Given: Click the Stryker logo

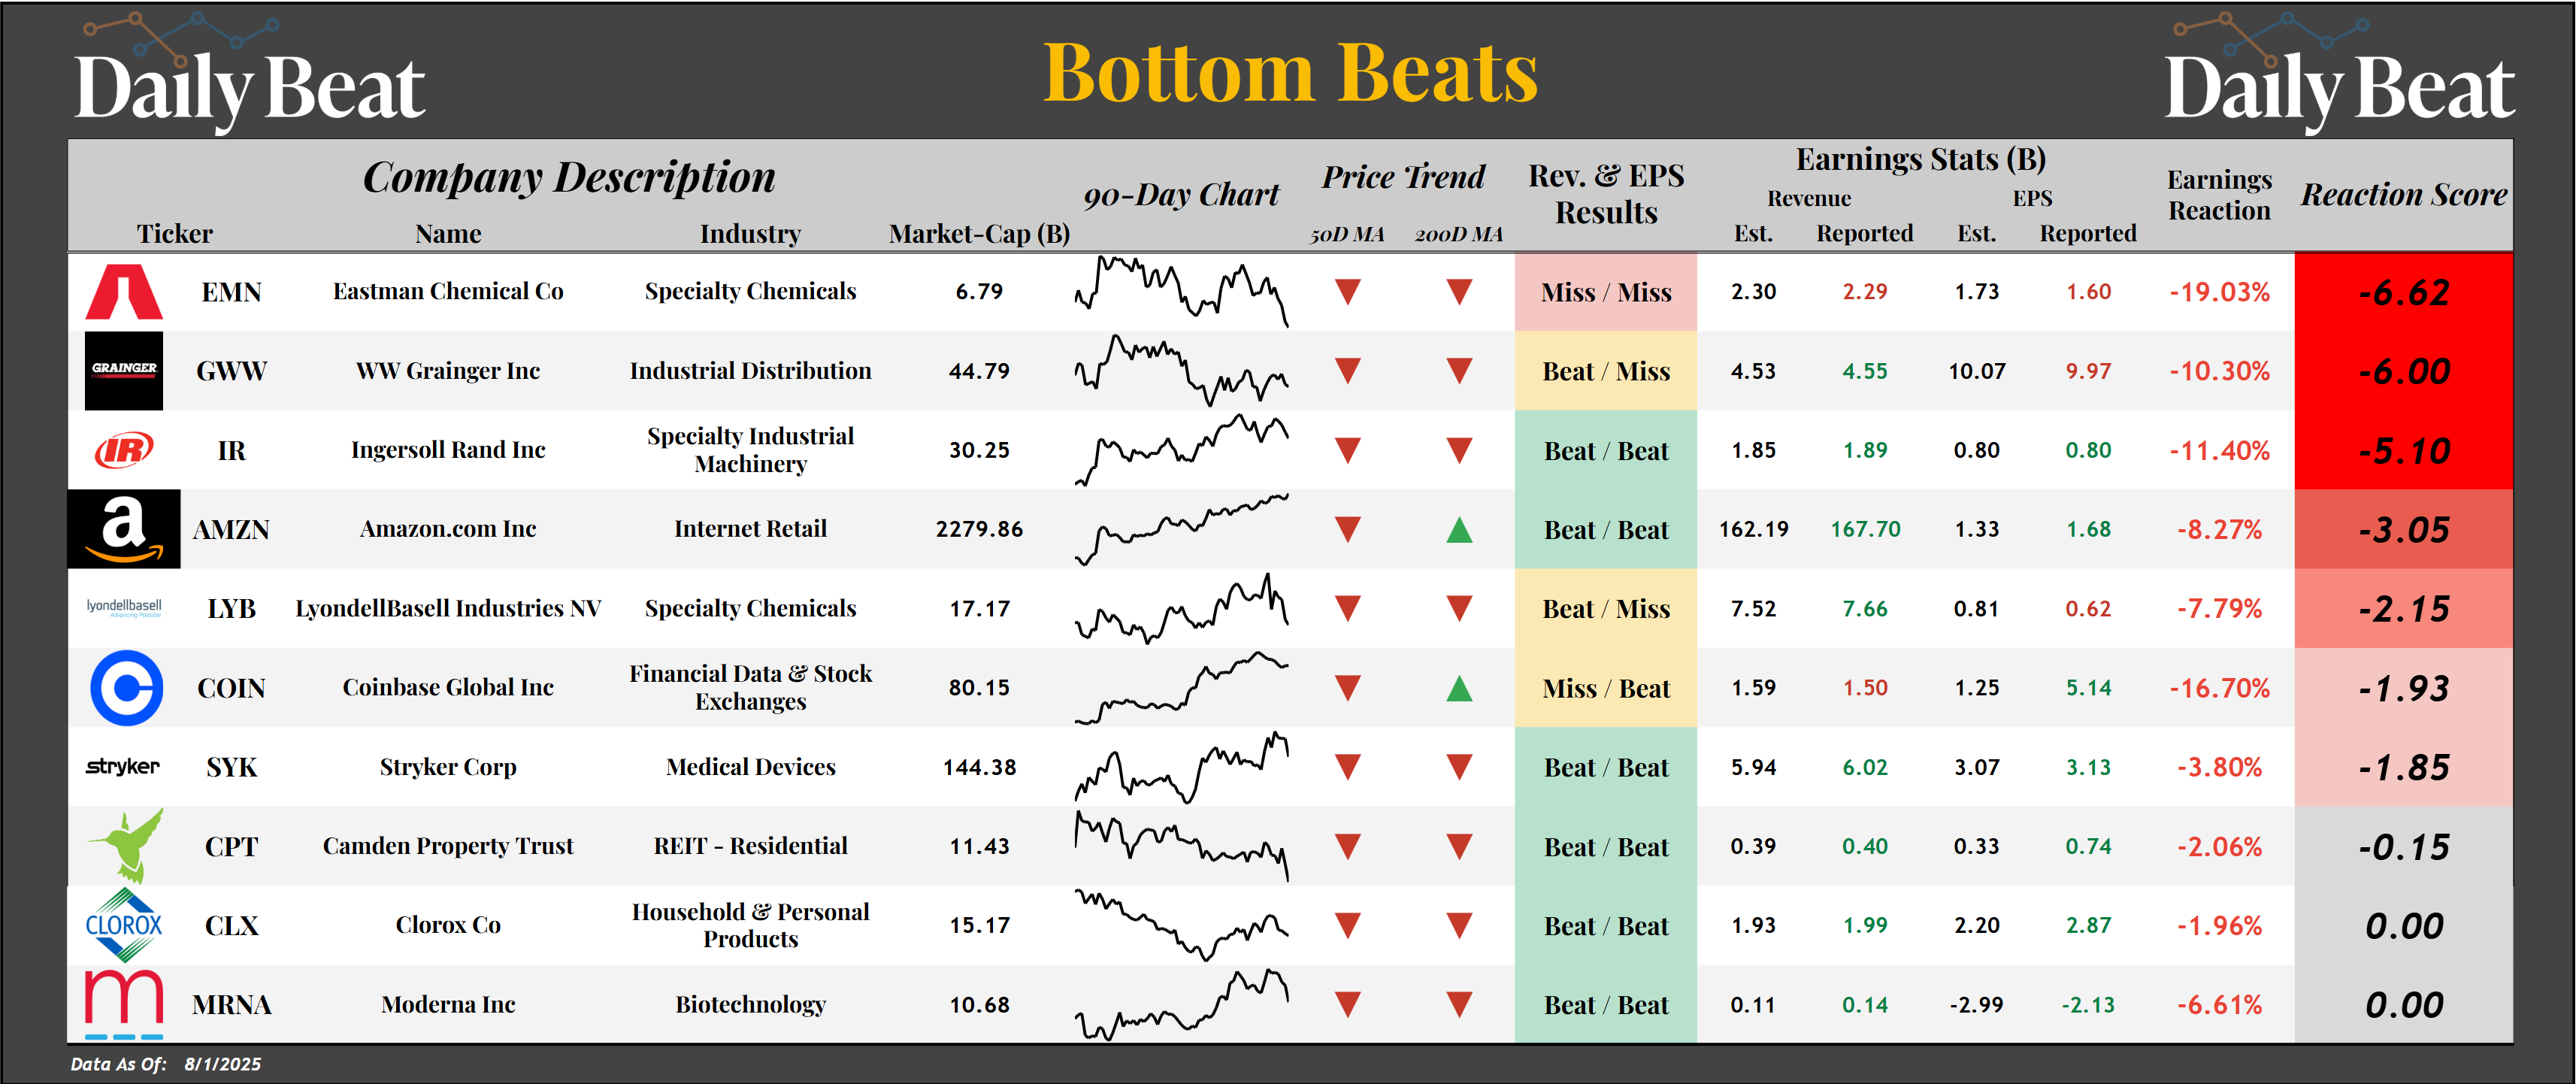Looking at the screenshot, I should click(x=123, y=767).
